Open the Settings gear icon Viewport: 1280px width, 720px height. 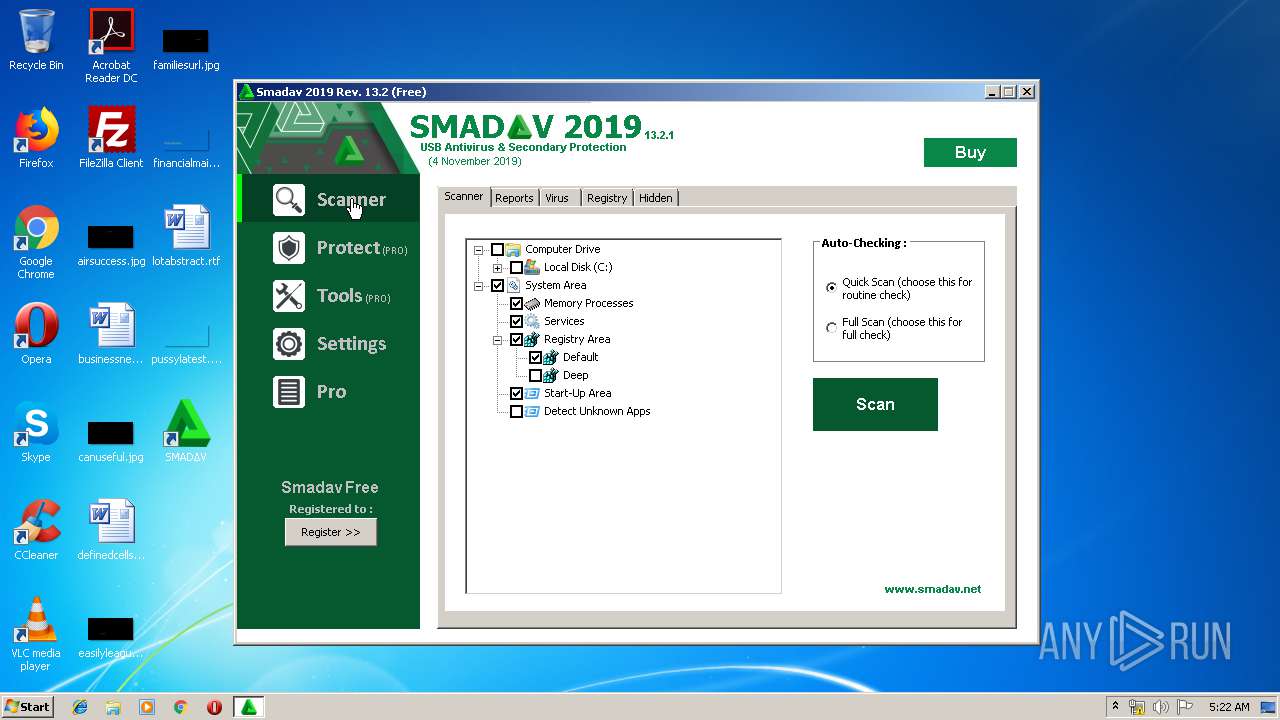click(289, 344)
